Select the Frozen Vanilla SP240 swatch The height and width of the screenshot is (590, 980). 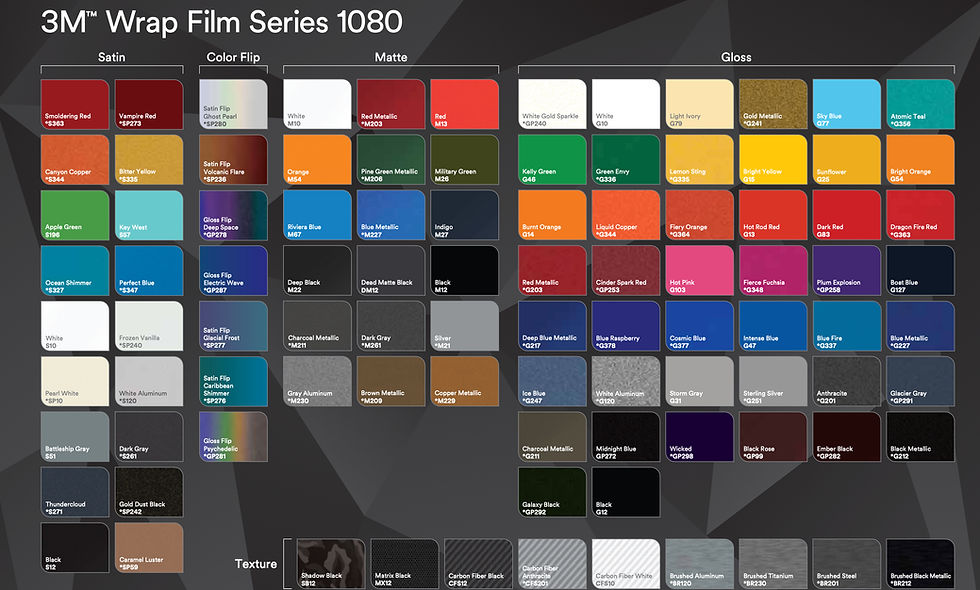(149, 326)
